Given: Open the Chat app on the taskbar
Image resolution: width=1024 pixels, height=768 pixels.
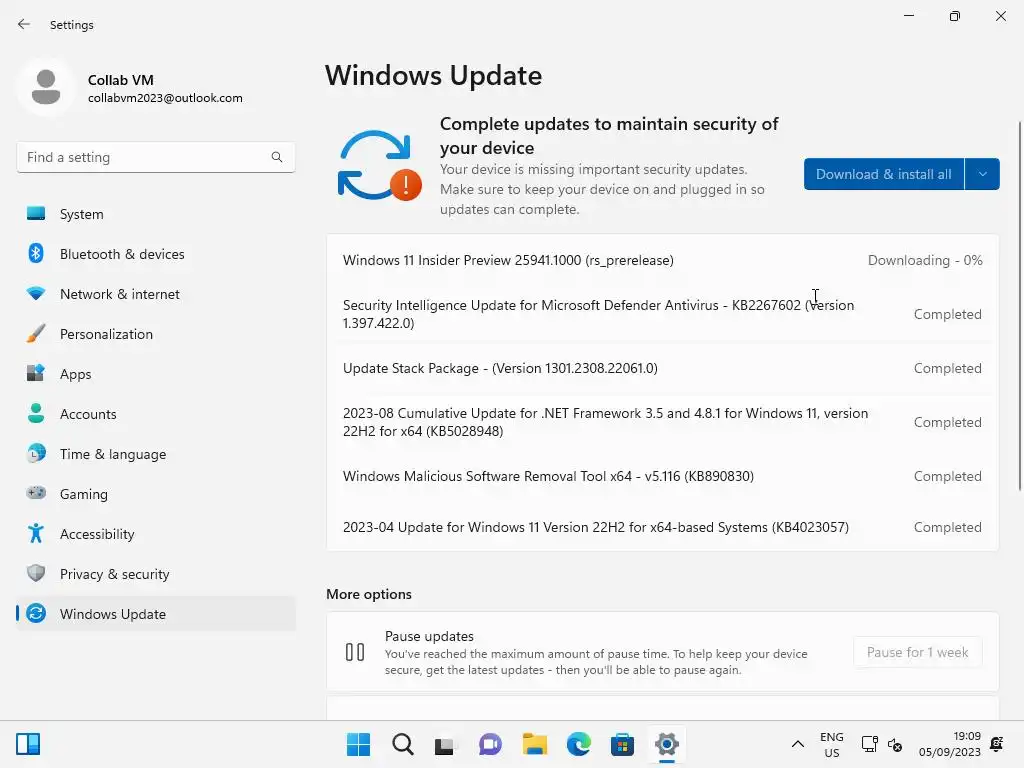Looking at the screenshot, I should 490,744.
